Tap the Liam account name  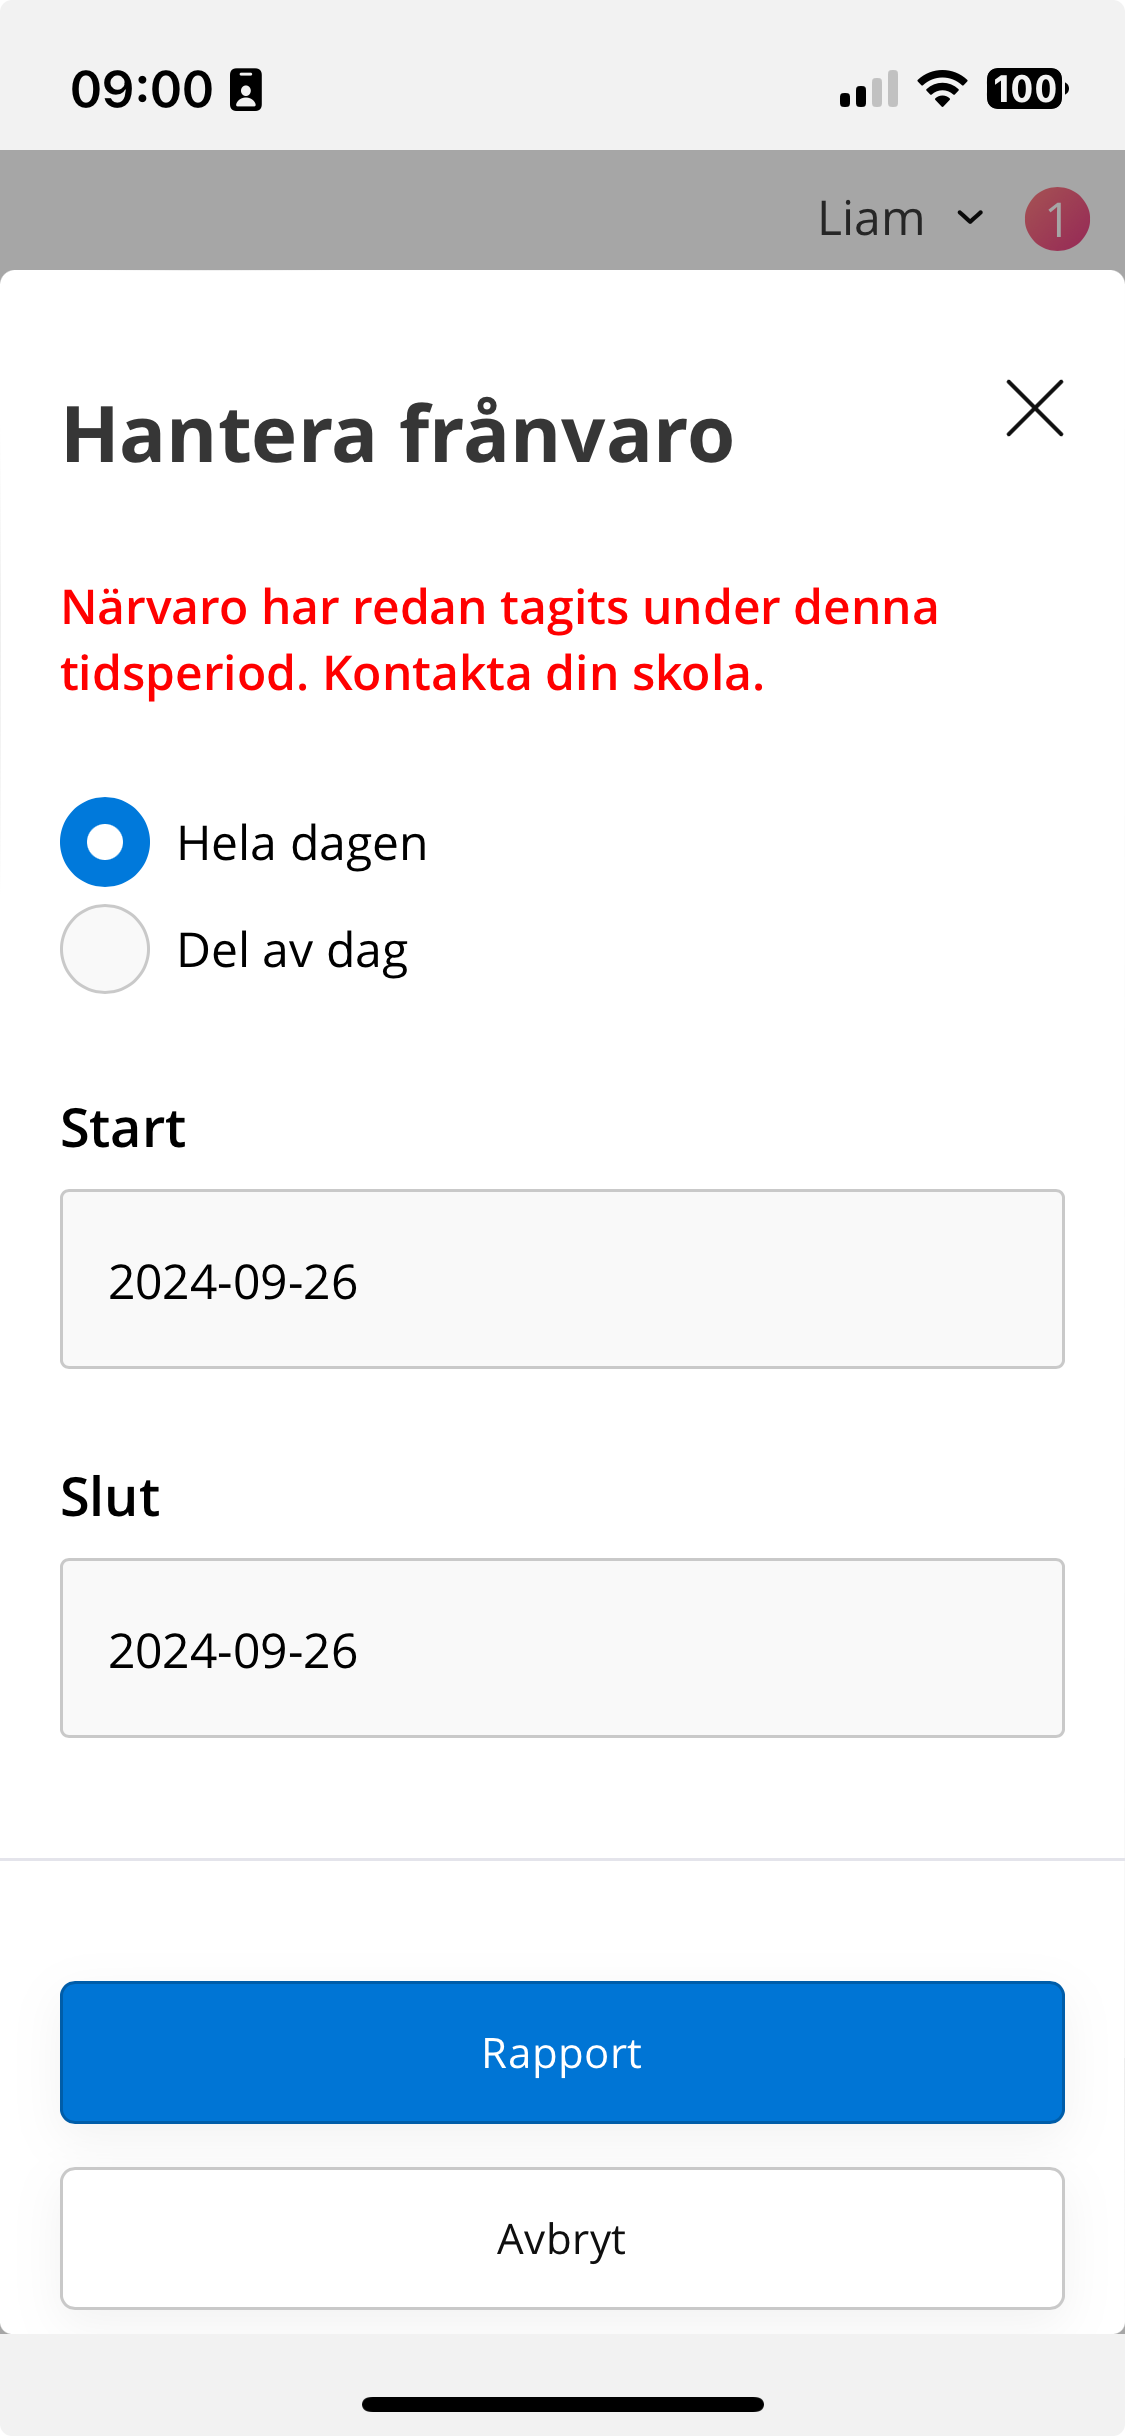[x=871, y=218]
